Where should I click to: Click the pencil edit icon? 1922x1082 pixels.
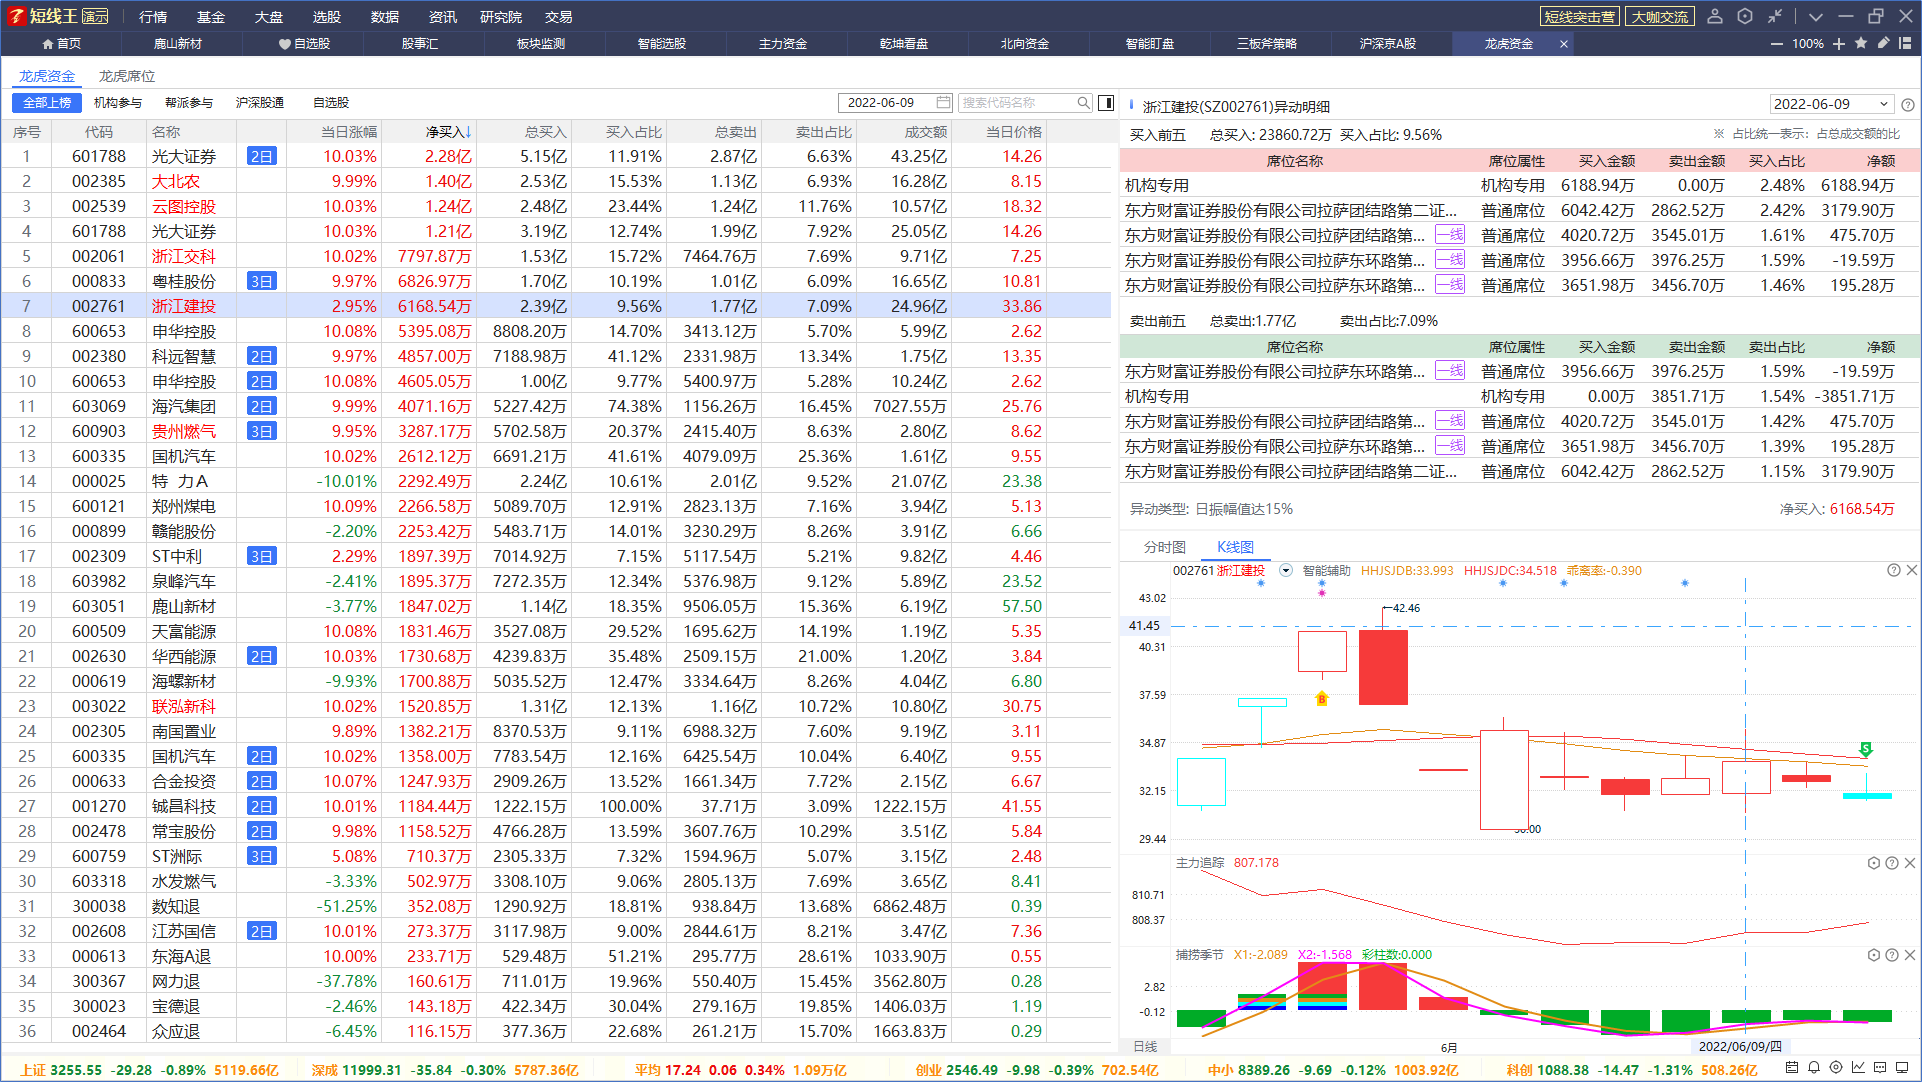coord(1883,43)
